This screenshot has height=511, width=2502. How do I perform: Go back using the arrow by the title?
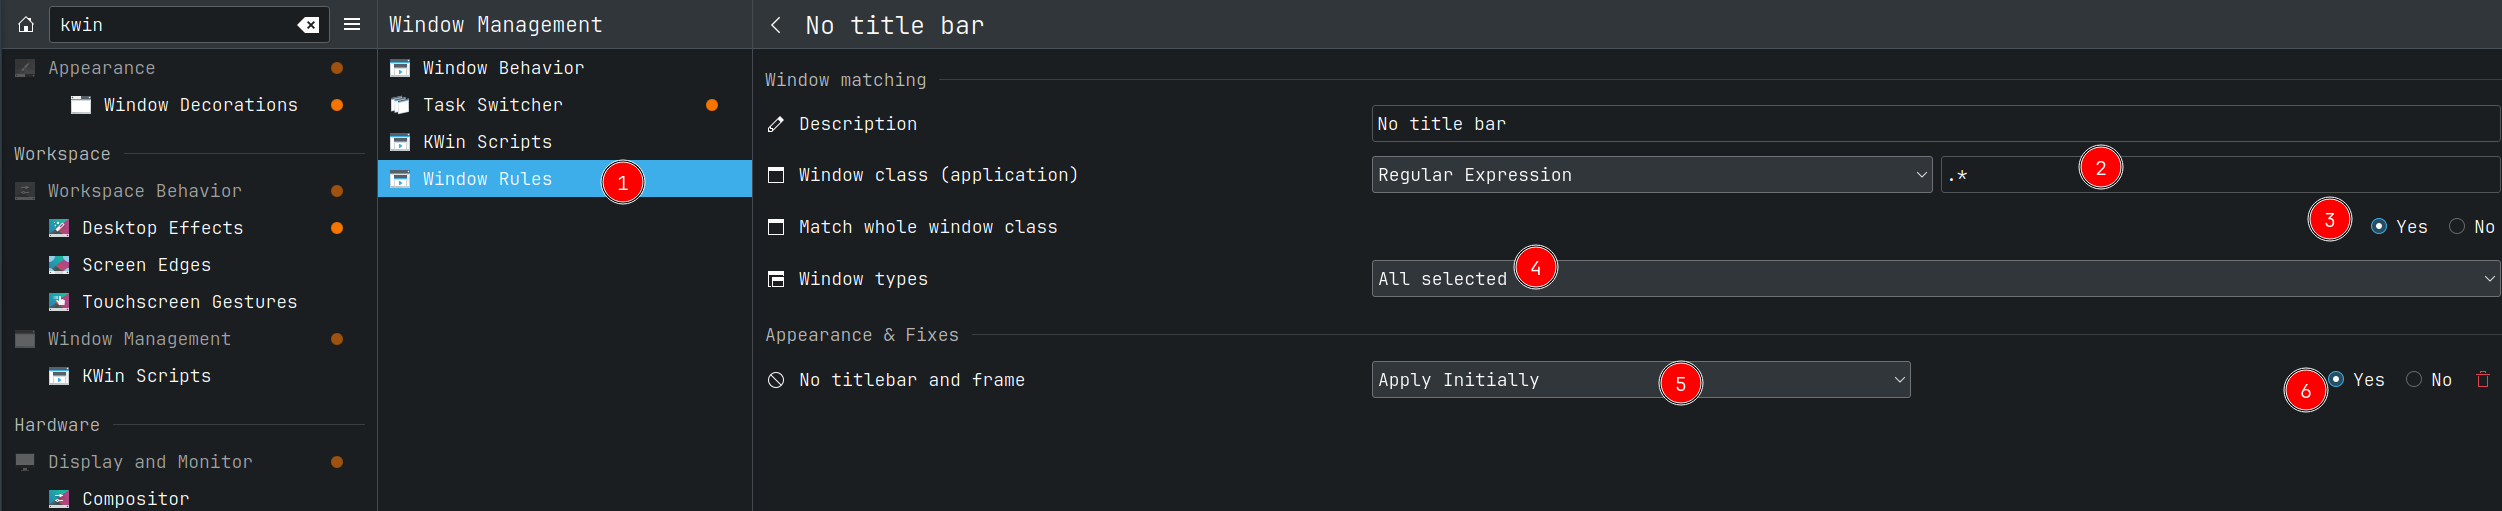tap(776, 25)
